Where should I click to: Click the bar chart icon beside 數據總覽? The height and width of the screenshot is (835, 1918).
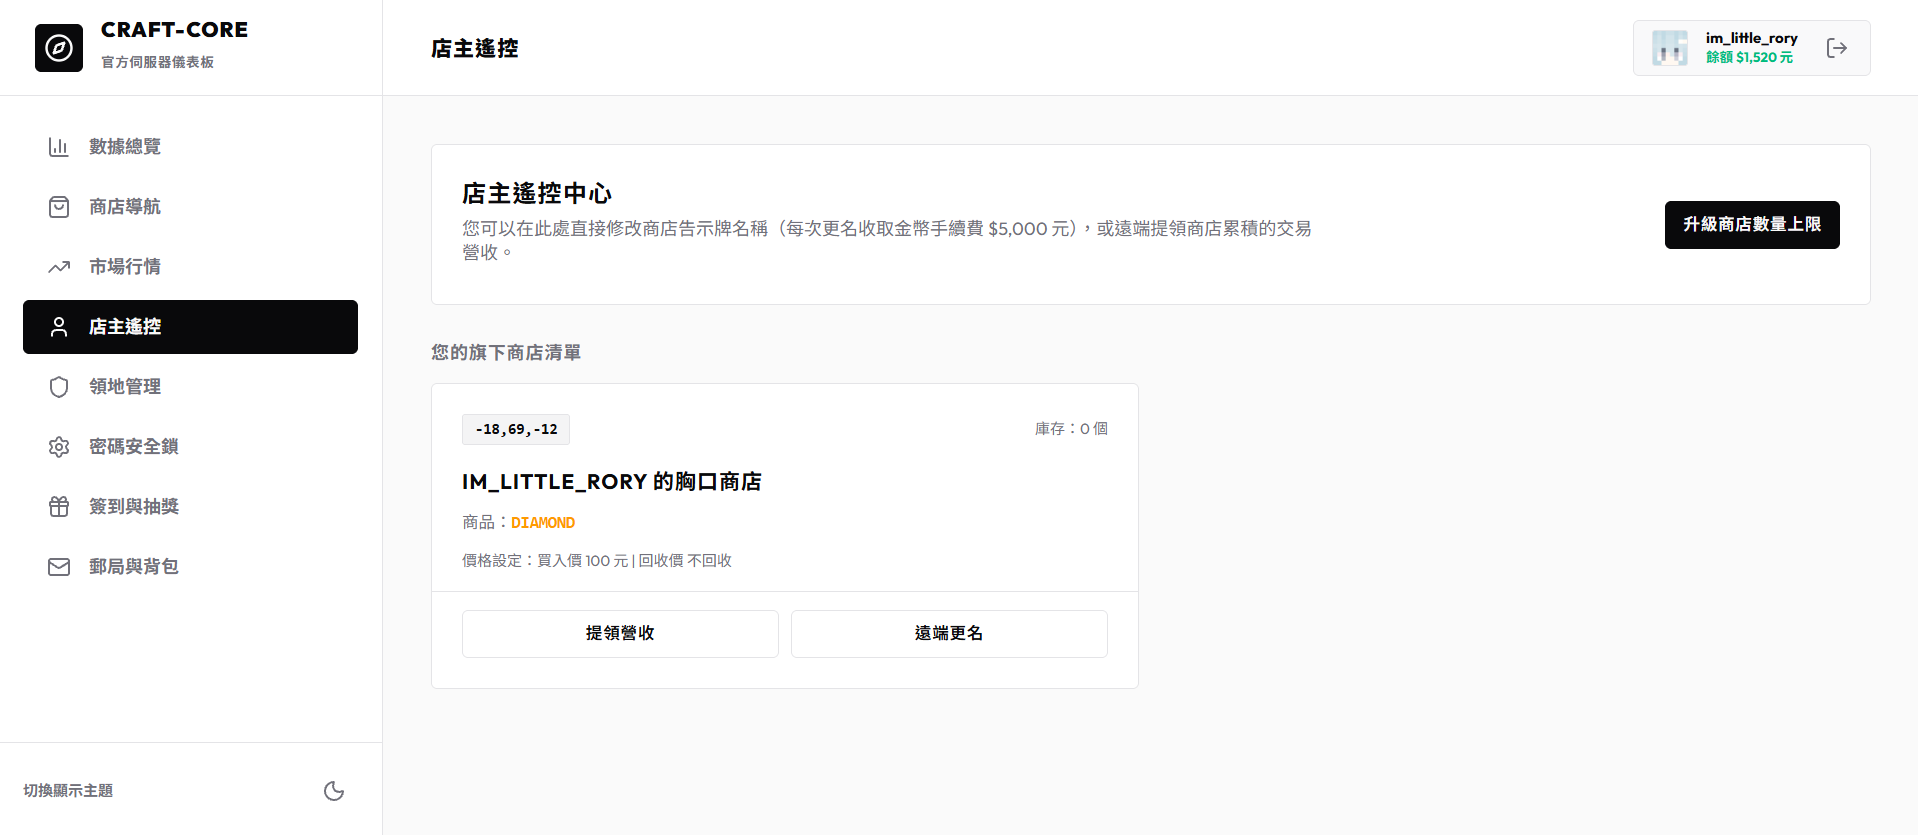point(59,147)
